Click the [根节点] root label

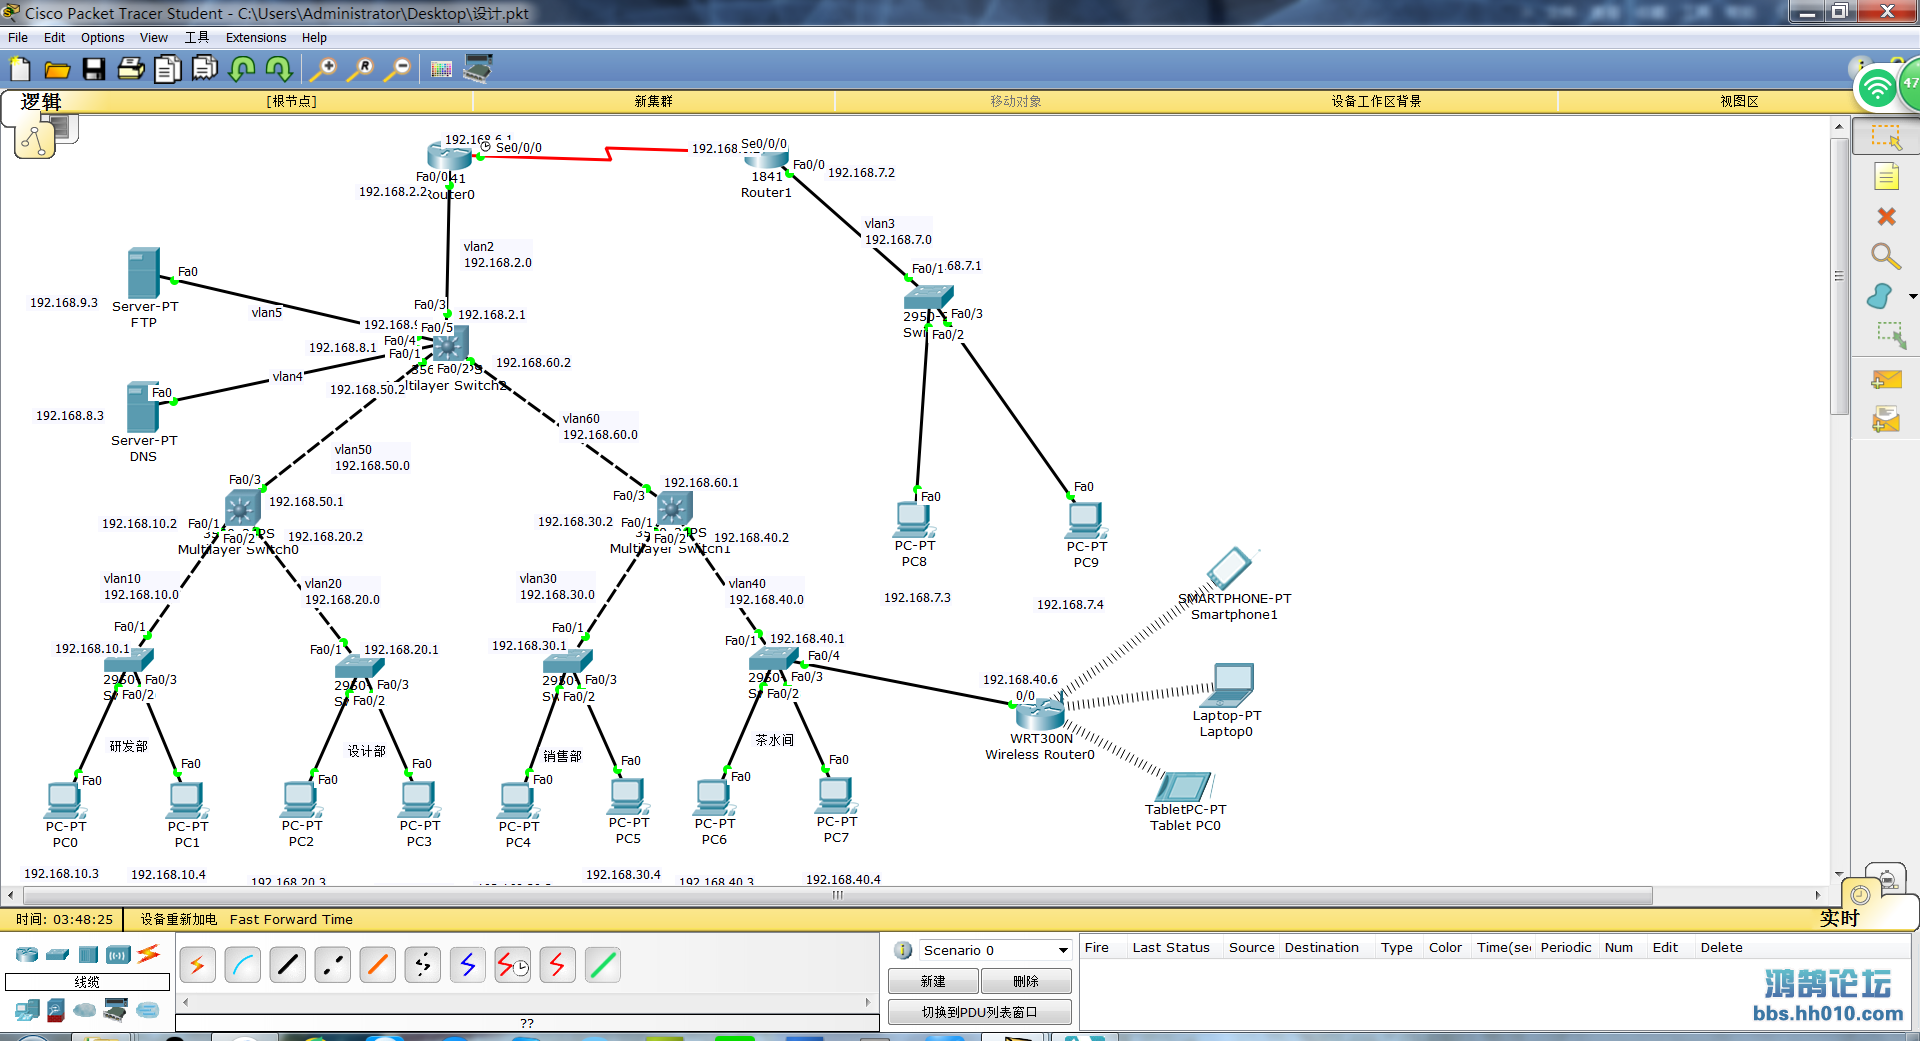tap(291, 101)
